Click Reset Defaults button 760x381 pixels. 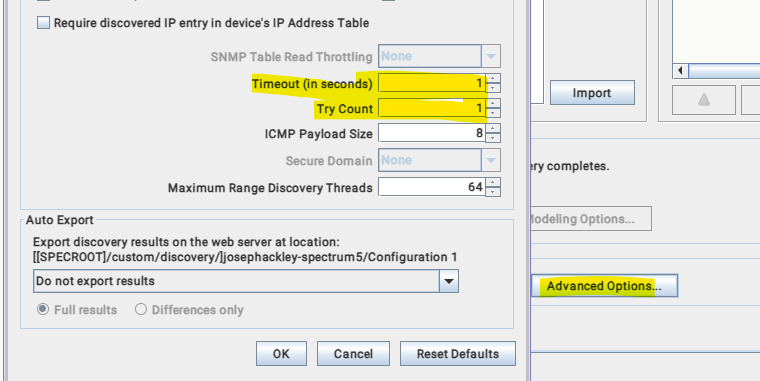pos(458,354)
